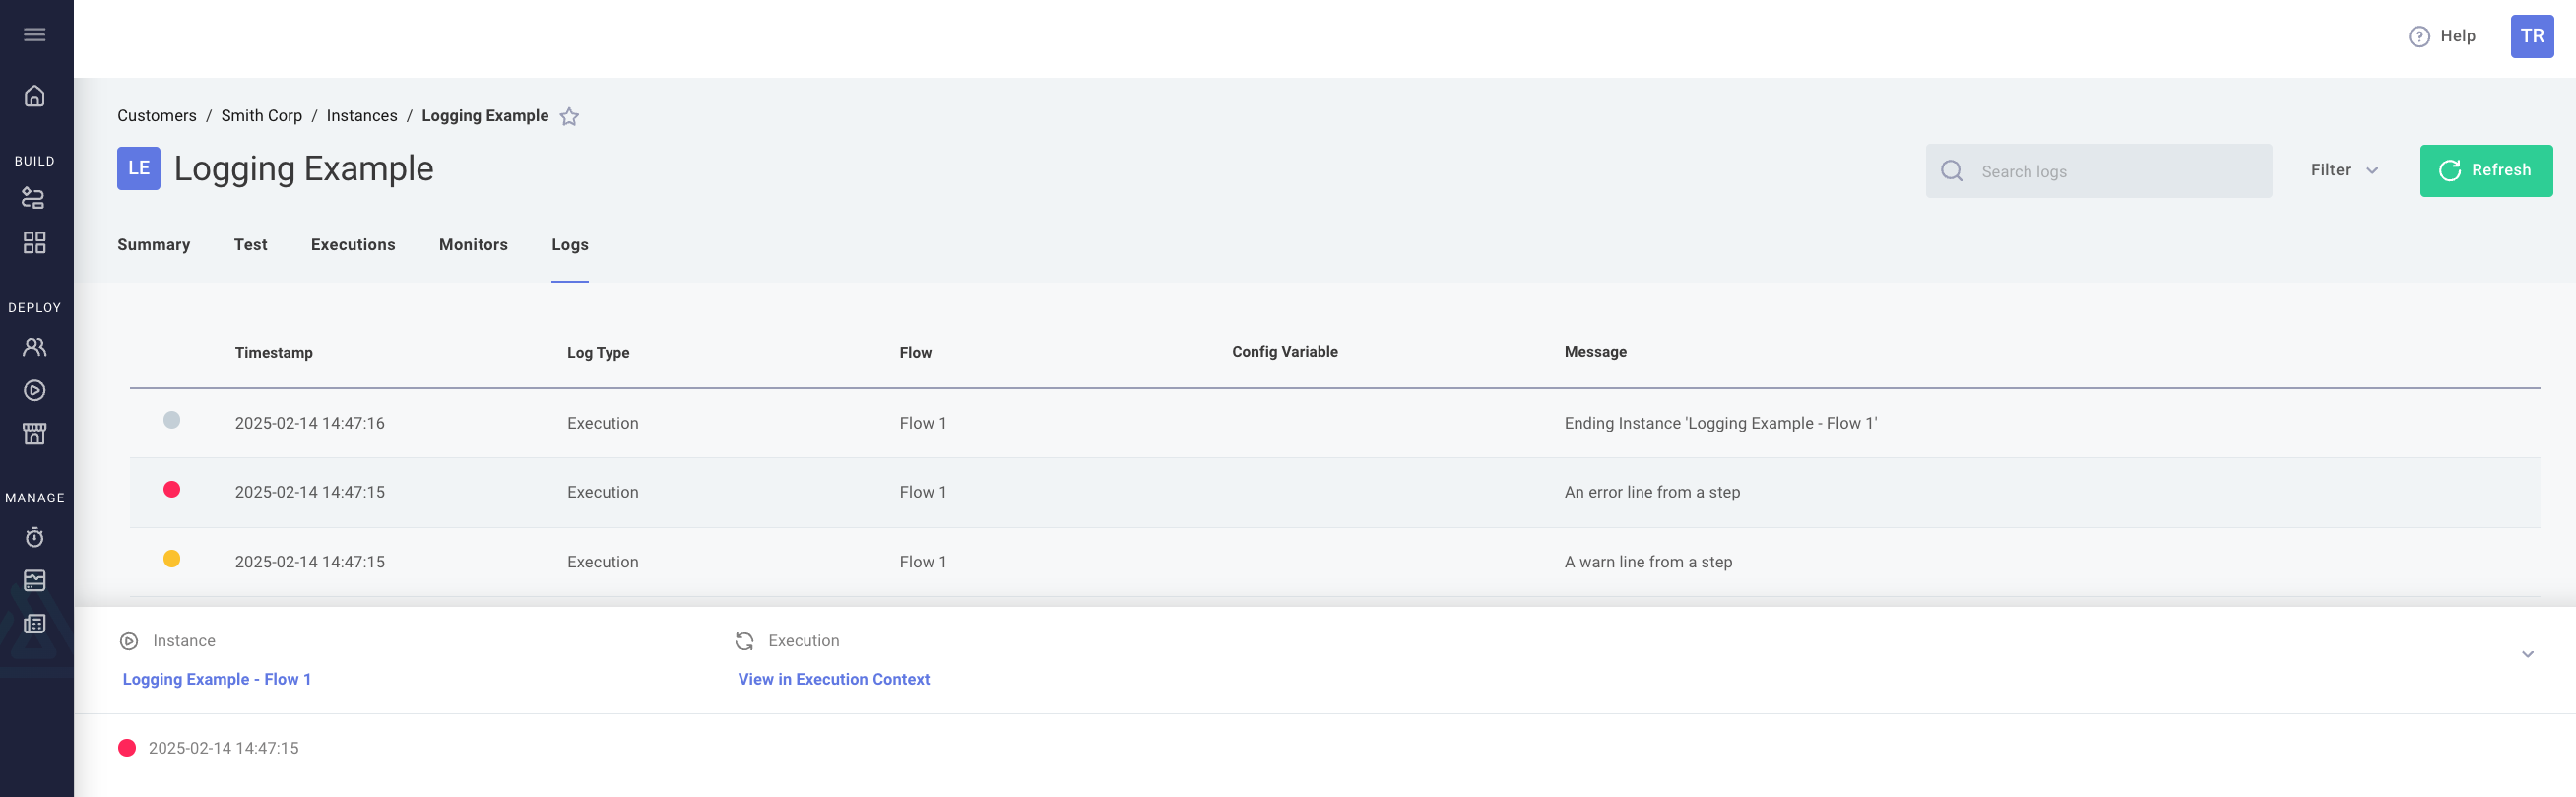Select the Logs tab
This screenshot has width=2576, height=797.
click(570, 245)
